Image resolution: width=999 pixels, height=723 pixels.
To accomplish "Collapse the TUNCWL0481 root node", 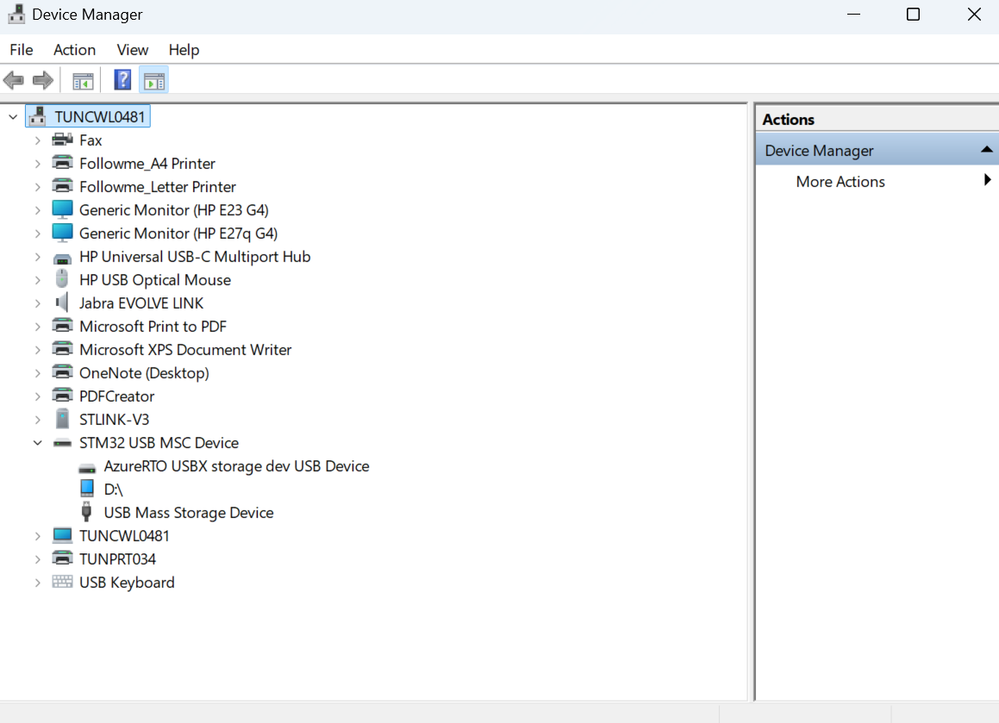I will (x=13, y=117).
